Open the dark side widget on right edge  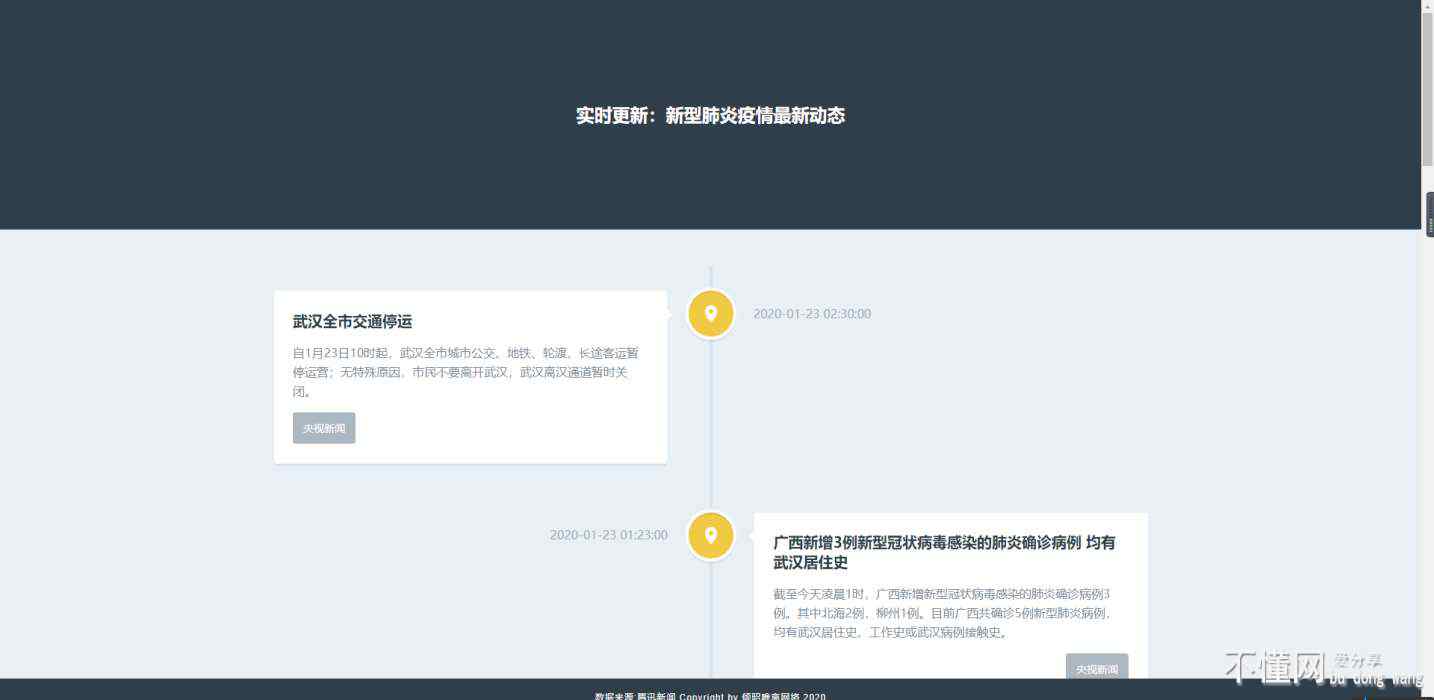1429,214
